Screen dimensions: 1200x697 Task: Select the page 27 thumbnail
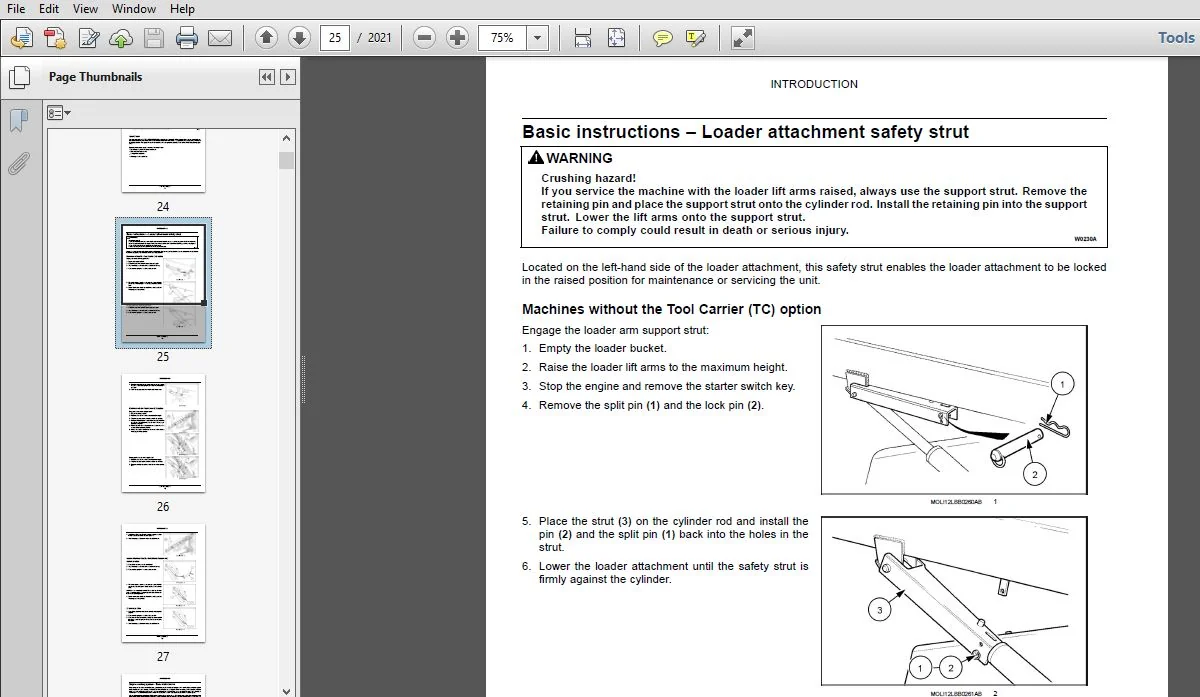coord(163,583)
